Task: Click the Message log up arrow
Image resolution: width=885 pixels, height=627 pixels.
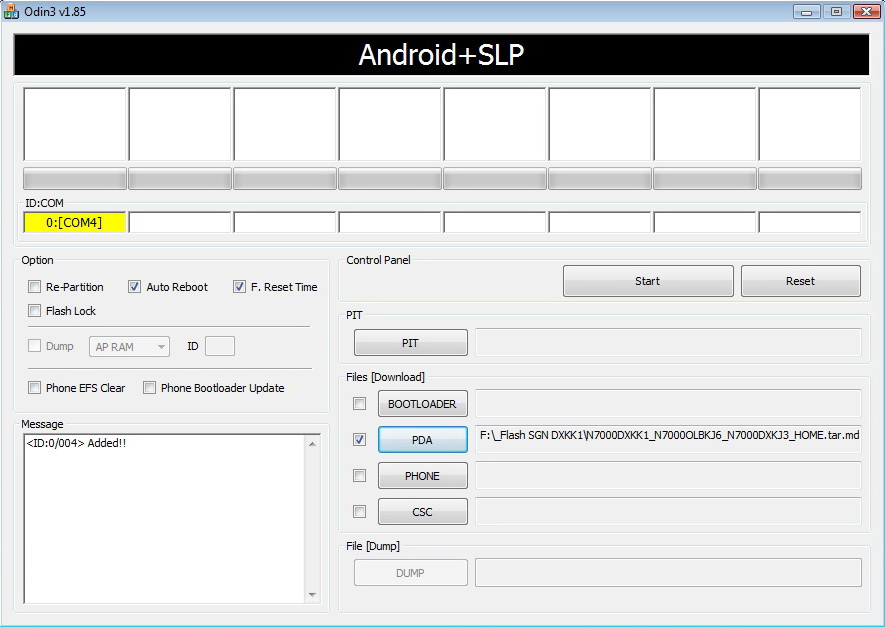Action: [x=312, y=444]
